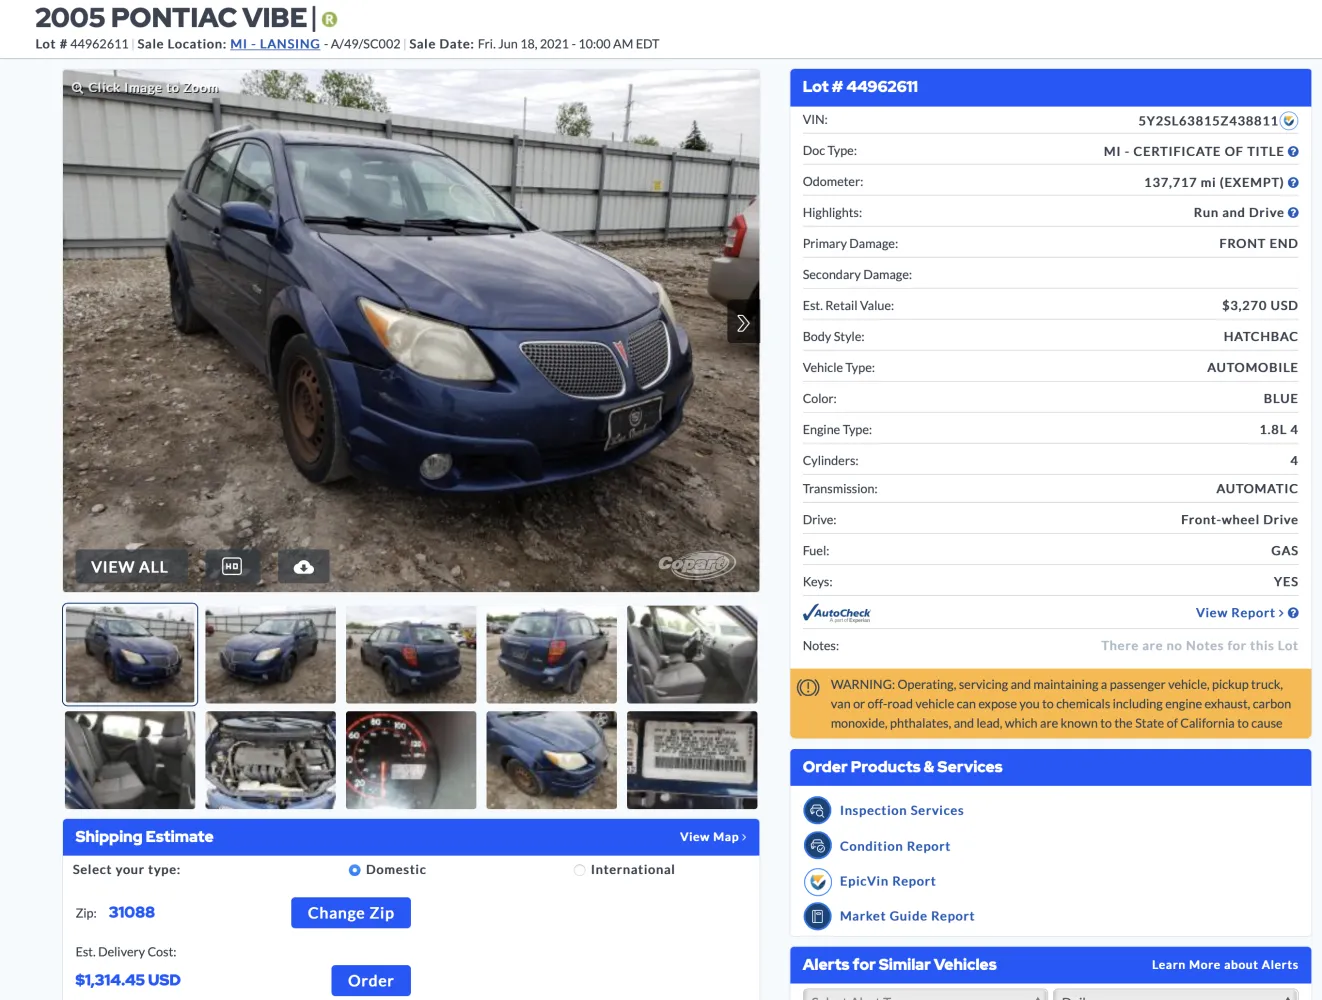Click the HD image toggle icon
This screenshot has width=1322, height=1000.
[232, 567]
